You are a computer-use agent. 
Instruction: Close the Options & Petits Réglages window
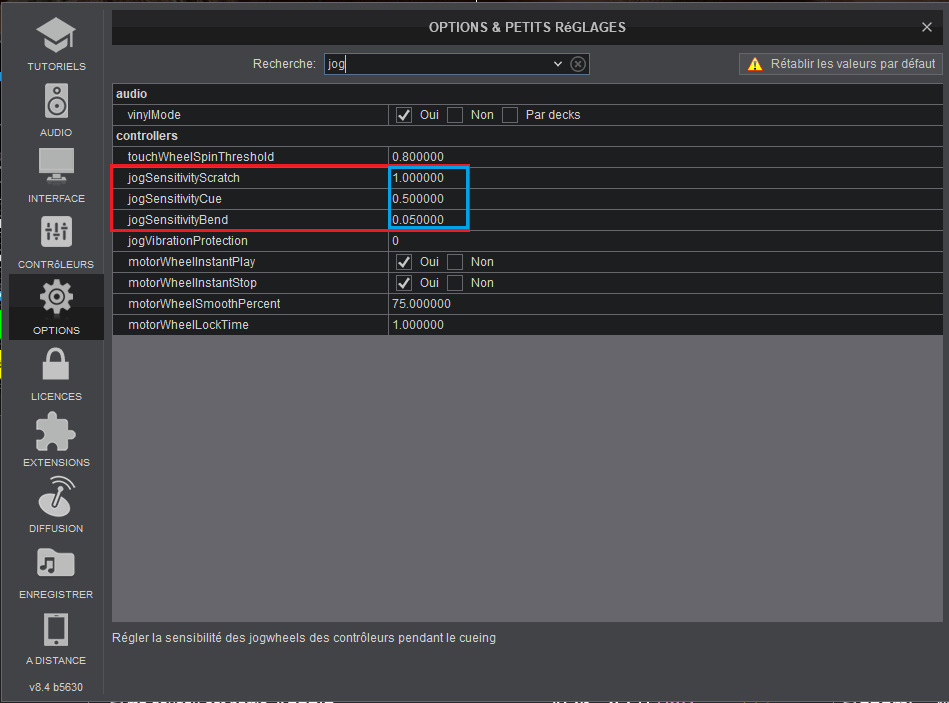point(927,27)
